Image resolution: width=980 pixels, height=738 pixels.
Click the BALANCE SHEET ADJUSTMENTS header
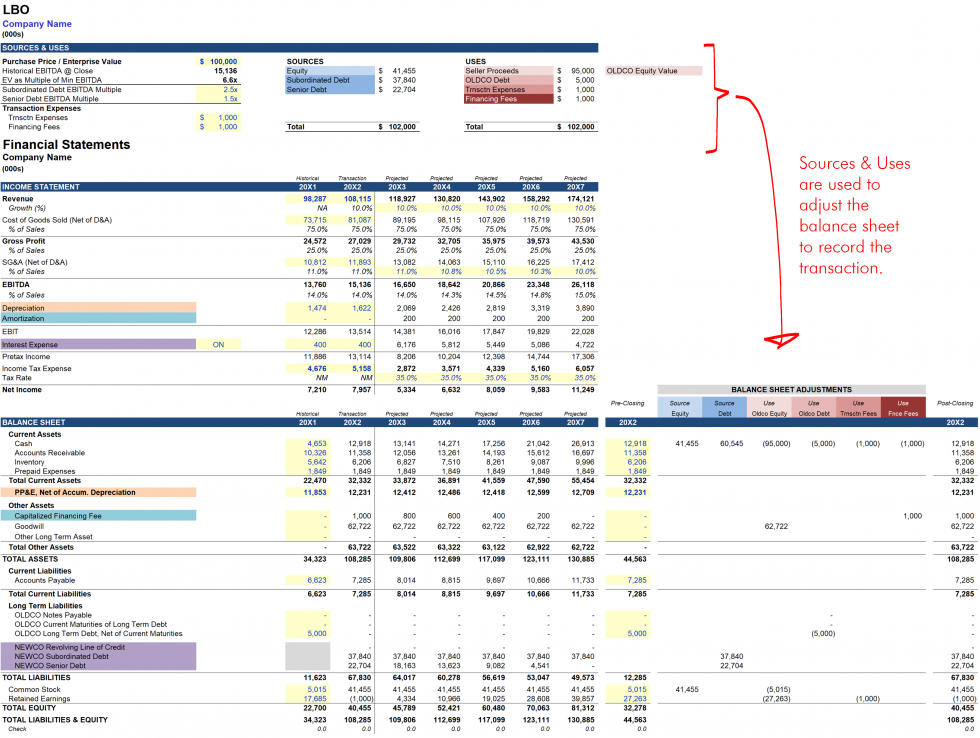pos(792,389)
